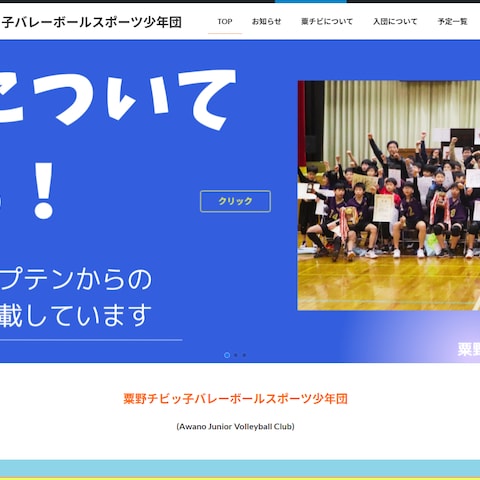Click the banner text プテンからの

[x=76, y=278]
